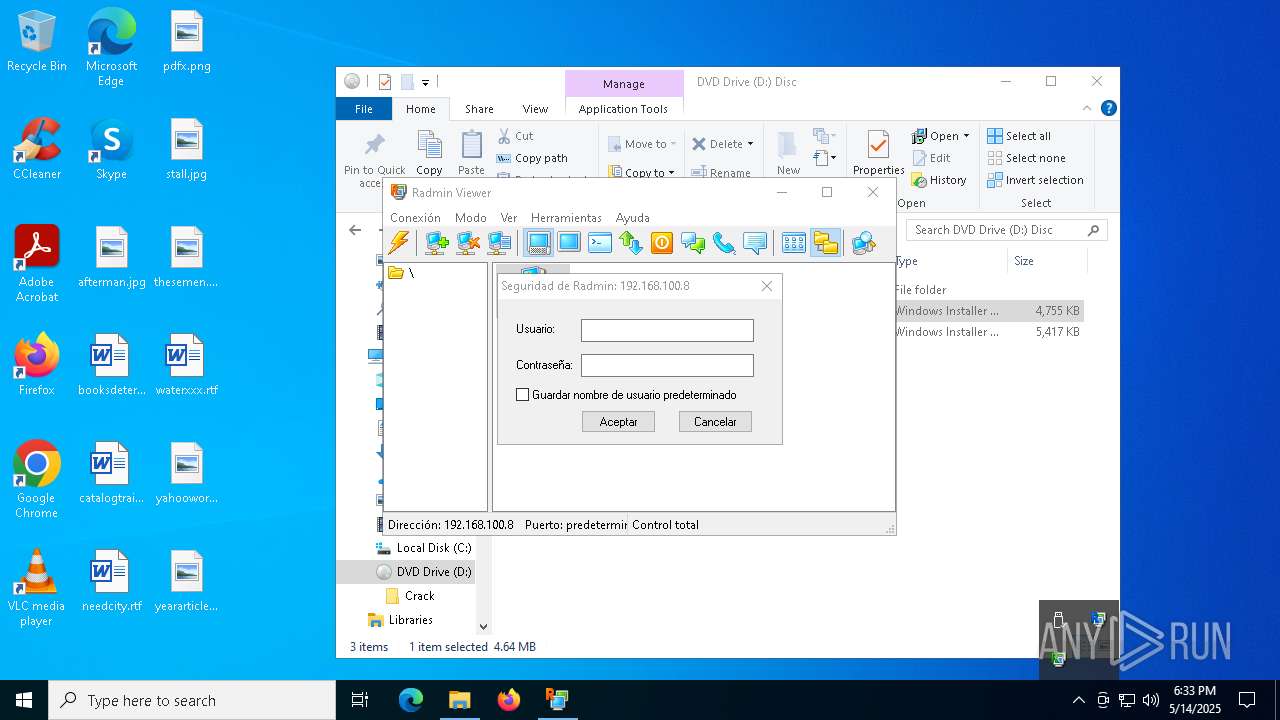Select the Send Message bubble icon in Radmin
The width and height of the screenshot is (1280, 720).
click(755, 243)
